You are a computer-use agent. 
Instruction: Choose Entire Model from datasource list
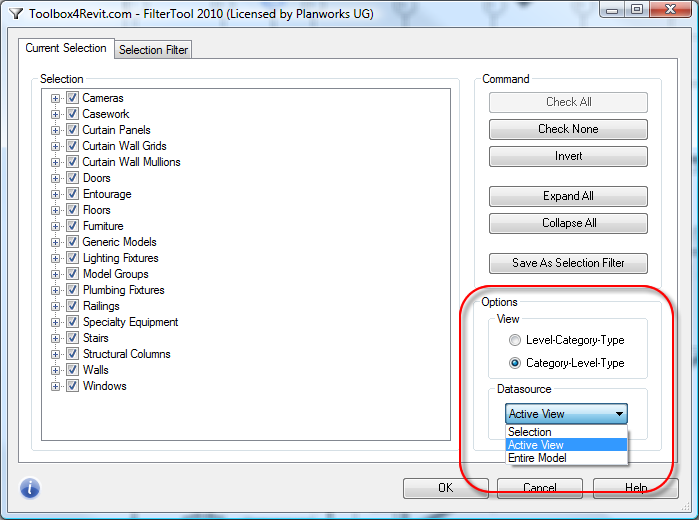537,458
